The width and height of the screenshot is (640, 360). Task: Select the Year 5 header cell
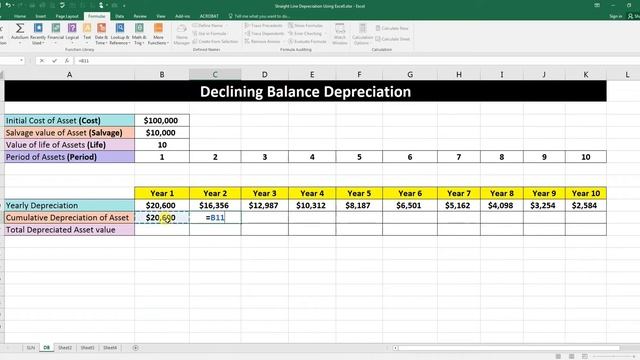pyautogui.click(x=359, y=193)
